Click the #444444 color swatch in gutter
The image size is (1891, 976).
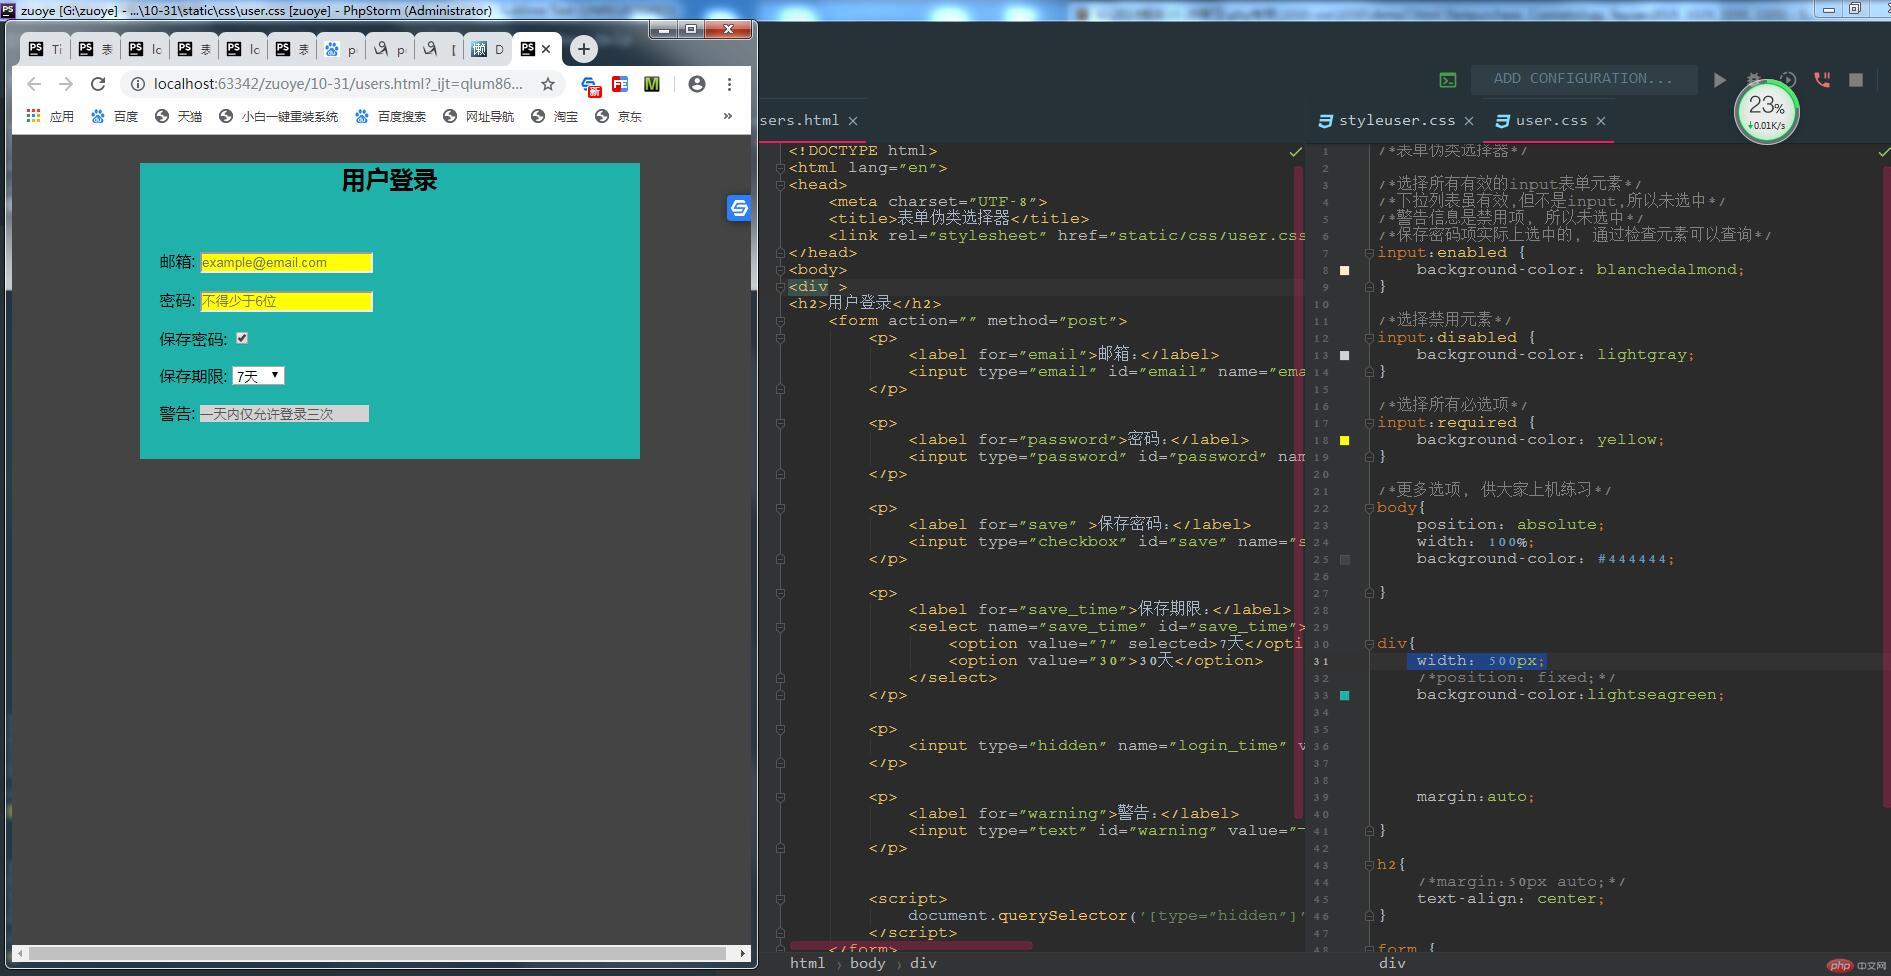[x=1345, y=560]
